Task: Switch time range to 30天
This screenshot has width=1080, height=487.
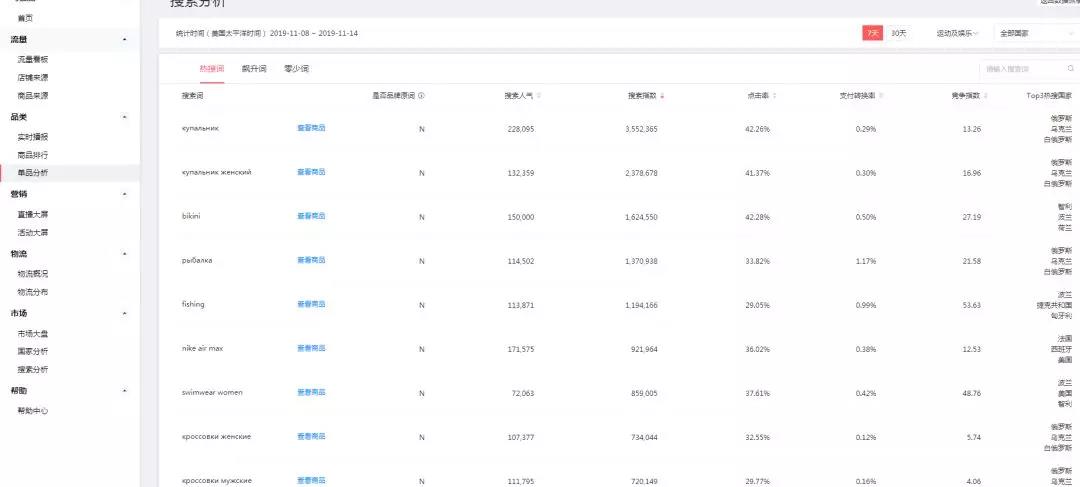Action: (898, 33)
